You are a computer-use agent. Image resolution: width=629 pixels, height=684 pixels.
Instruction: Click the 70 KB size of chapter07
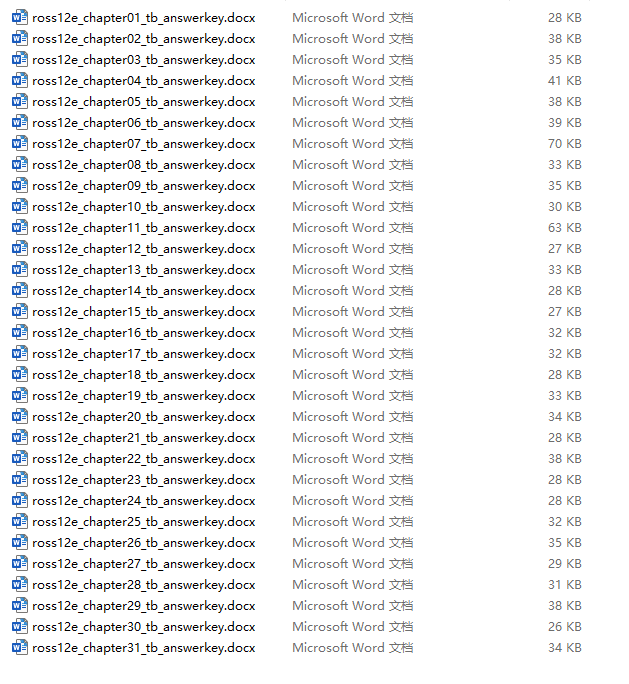click(x=565, y=144)
